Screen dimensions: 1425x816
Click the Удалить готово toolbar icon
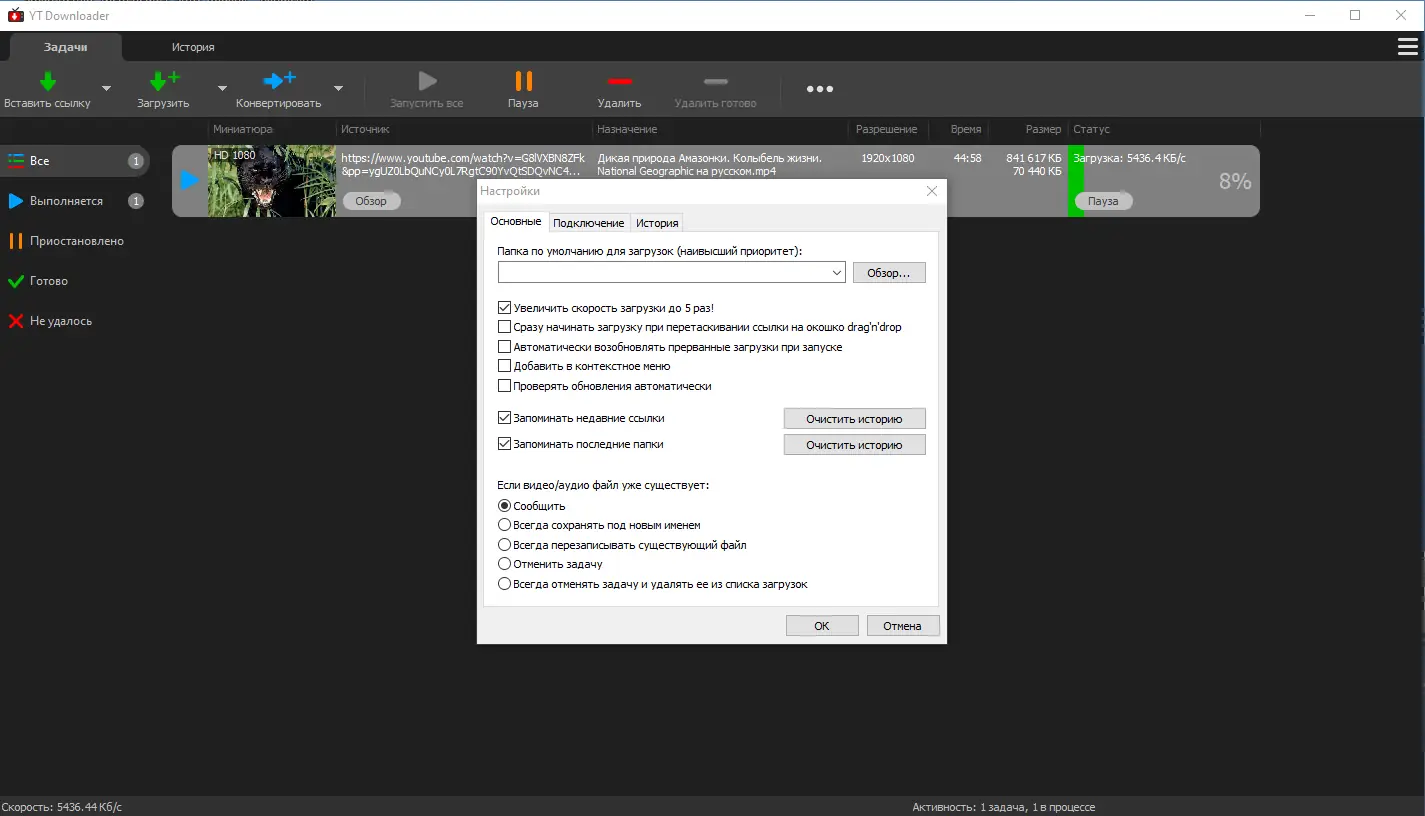(x=715, y=81)
